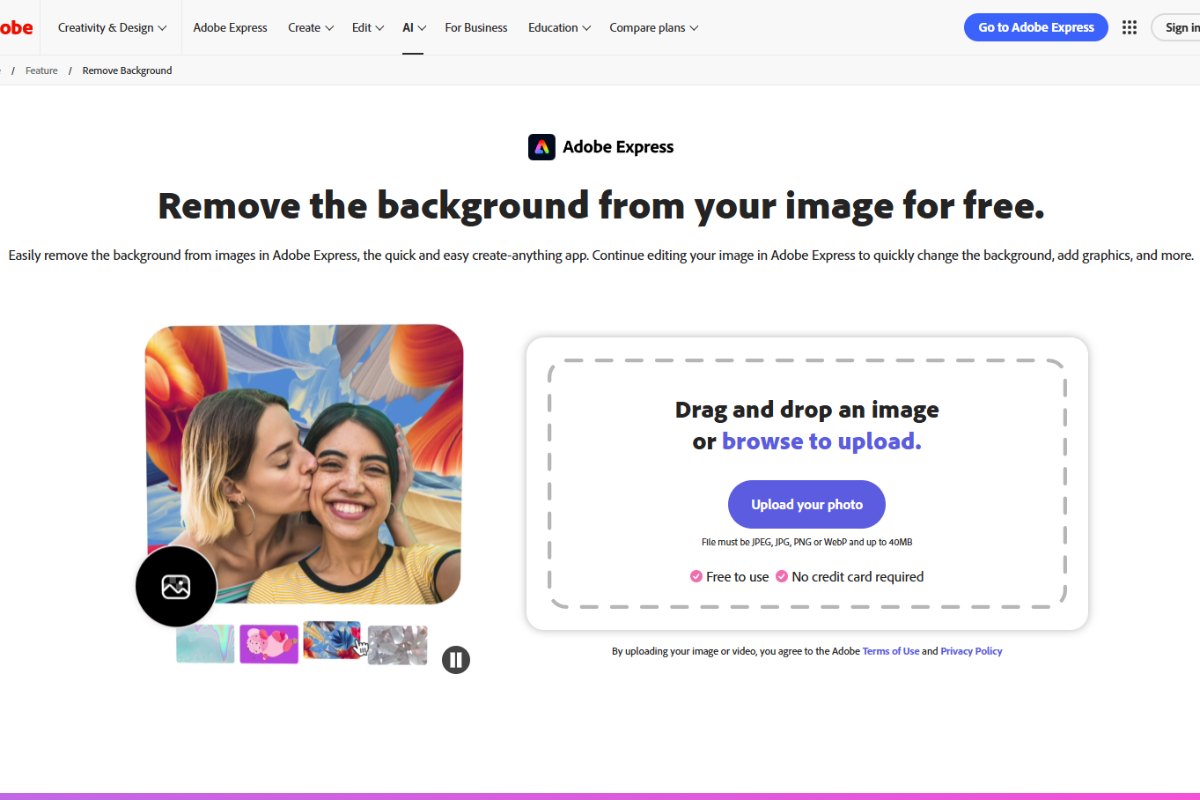The height and width of the screenshot is (800, 1200).
Task: Click the Adobe Express logo icon
Action: click(x=541, y=147)
